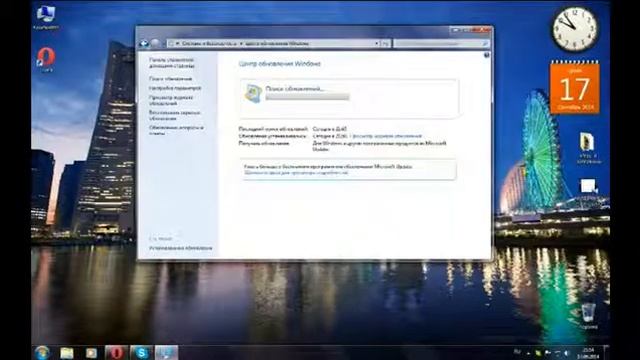
Task: Click the Back arrow in Windows Update
Action: (144, 43)
